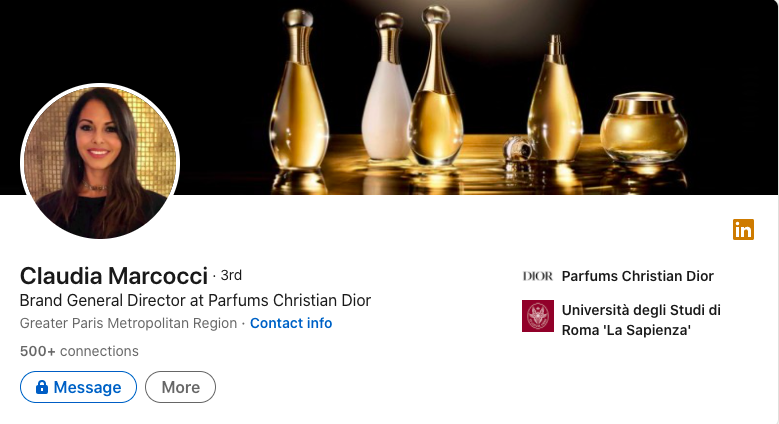Open the Parfums Christian Dior company link
Screen dimensions: 779x424
point(638,276)
